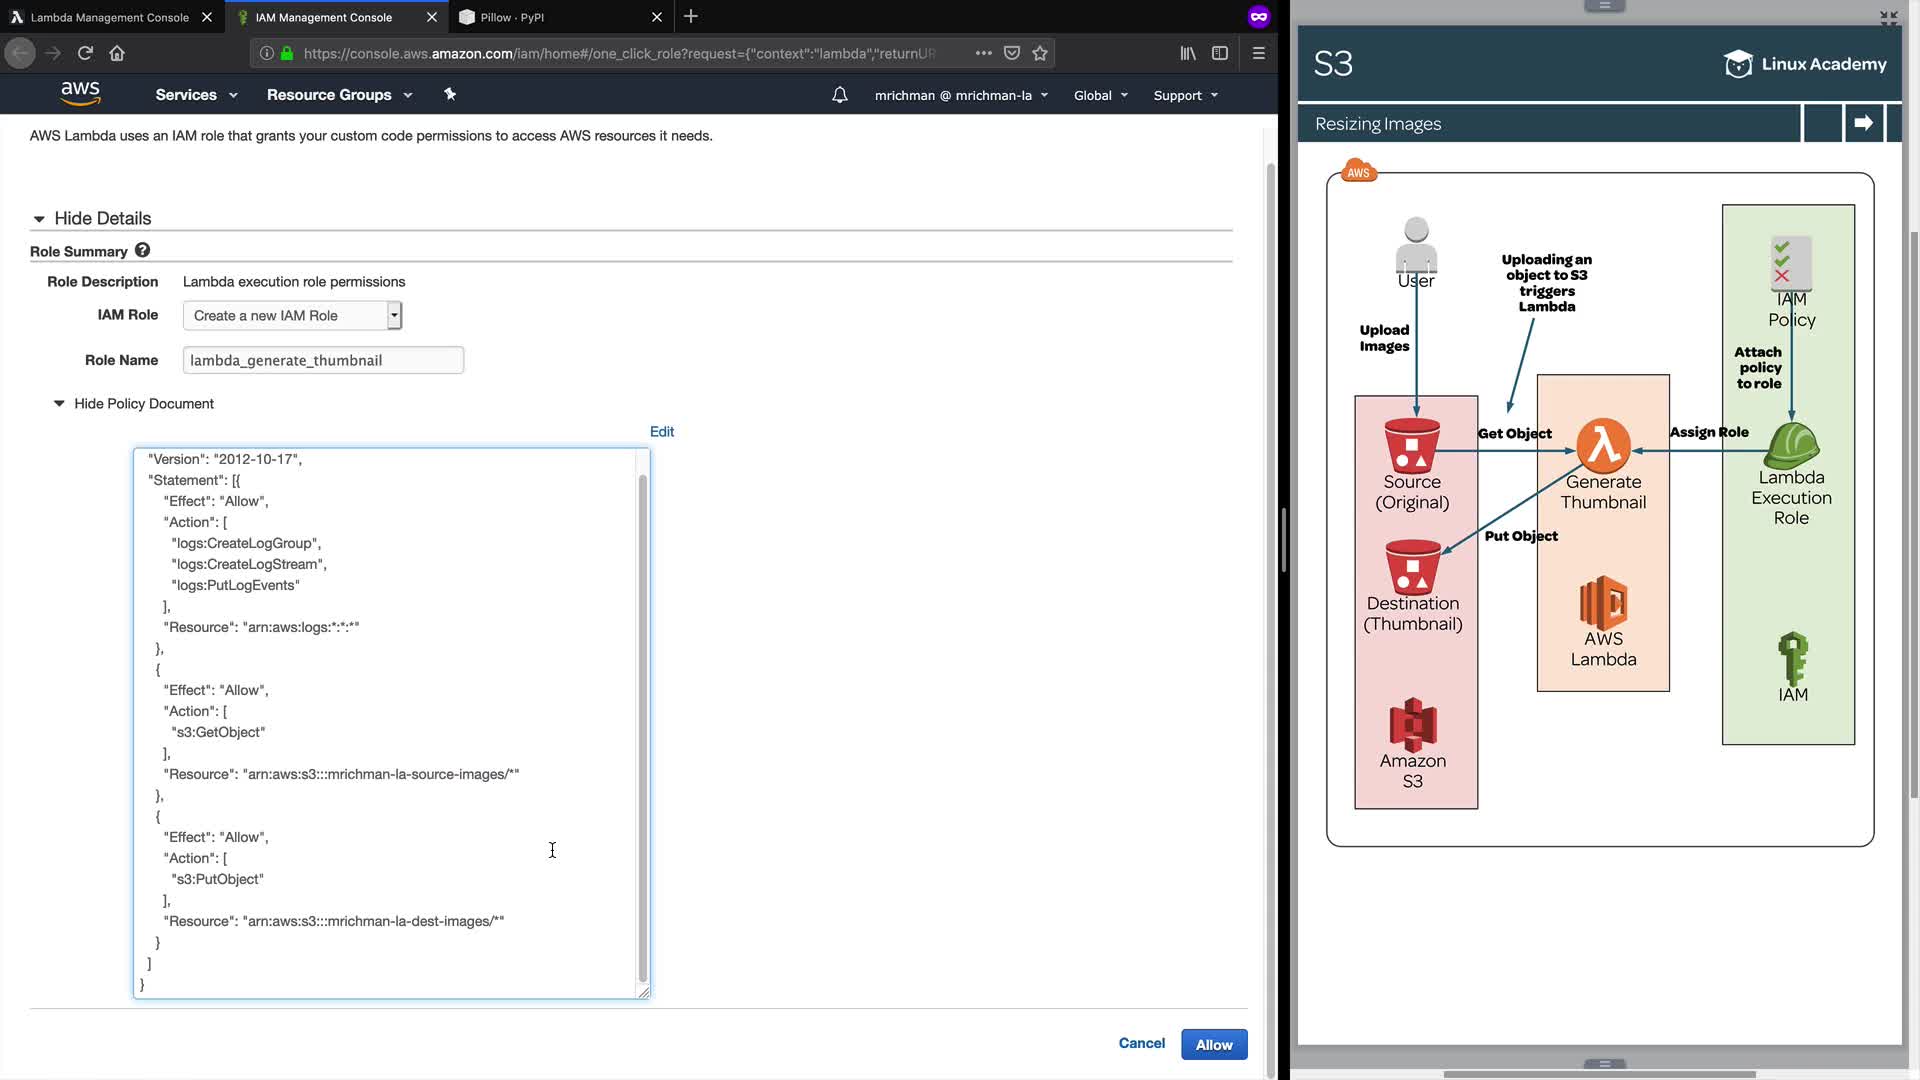The height and width of the screenshot is (1080, 1920).
Task: Click the Role Name input field
Action: tap(323, 360)
